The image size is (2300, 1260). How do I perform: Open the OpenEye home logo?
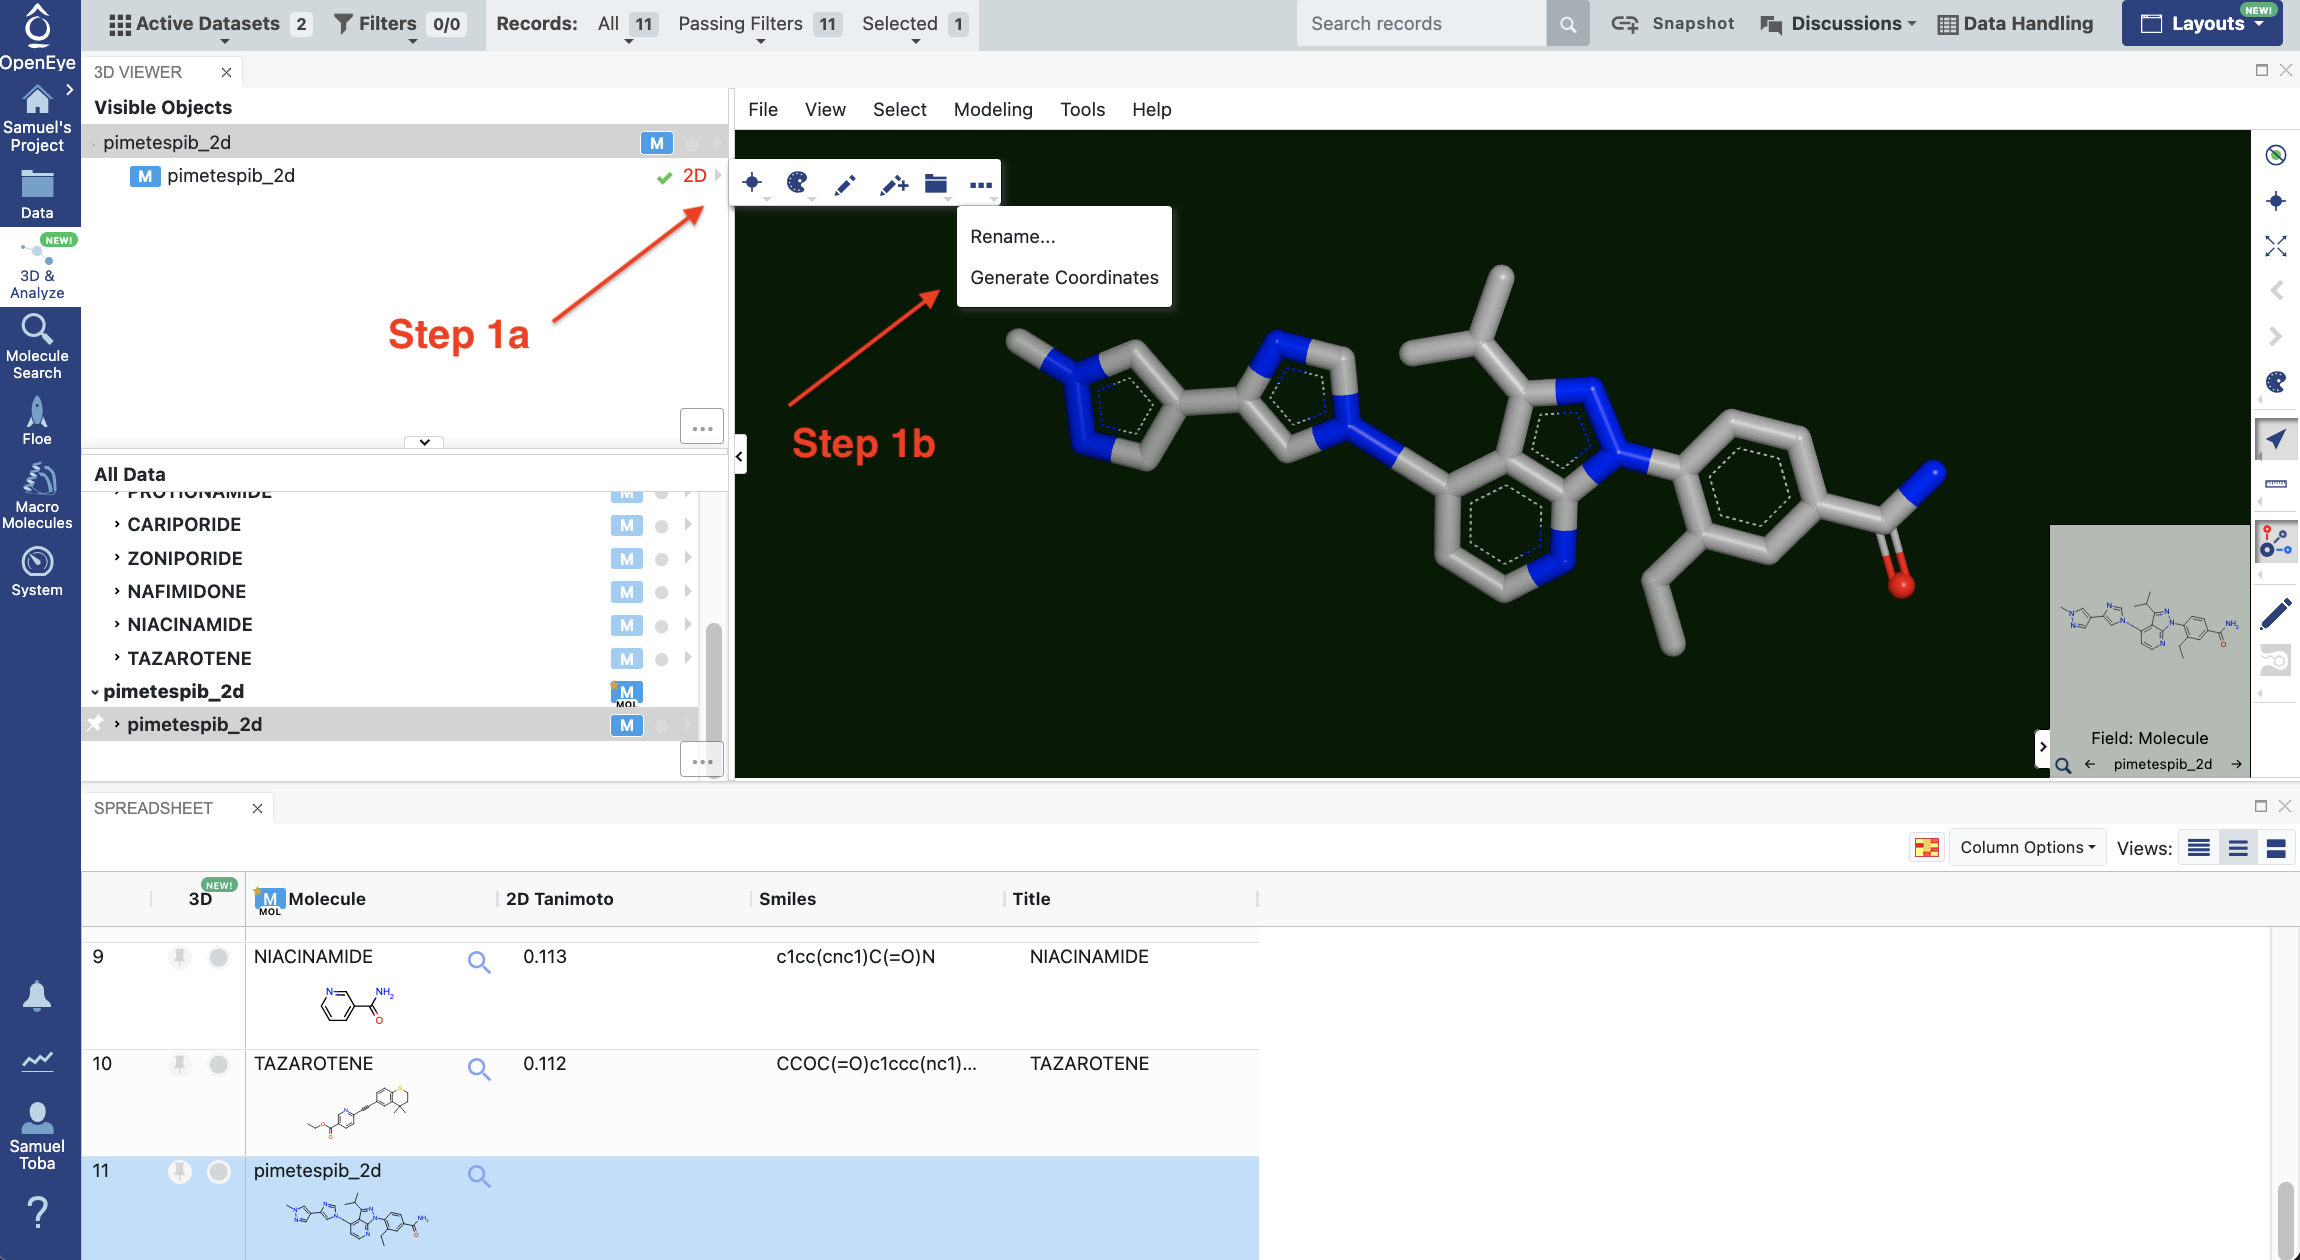[x=37, y=37]
